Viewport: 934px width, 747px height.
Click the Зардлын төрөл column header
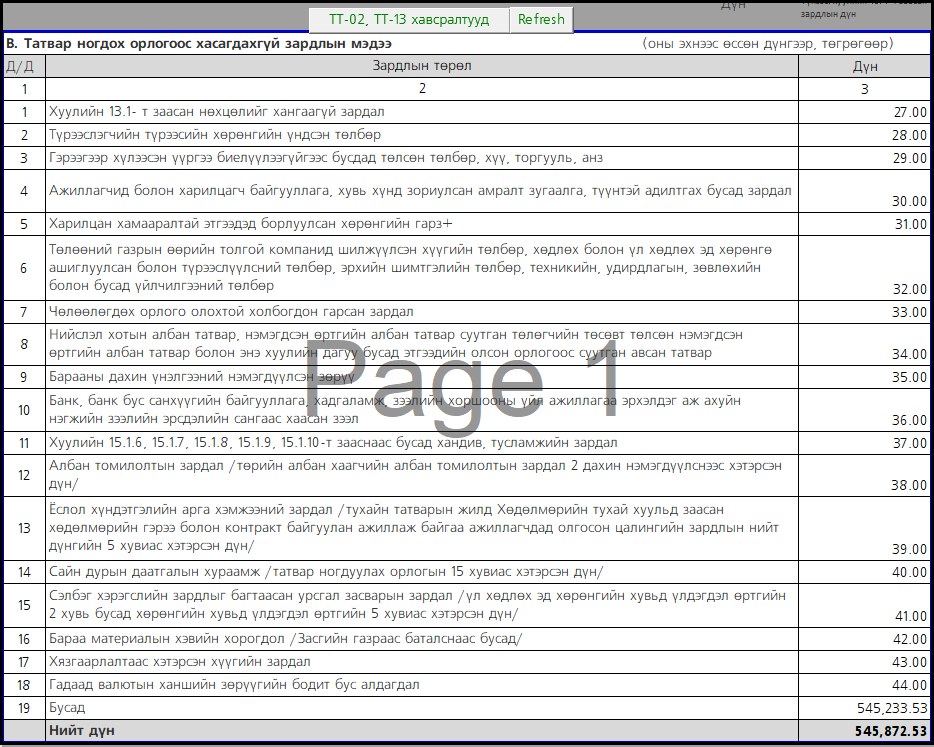pyautogui.click(x=422, y=66)
